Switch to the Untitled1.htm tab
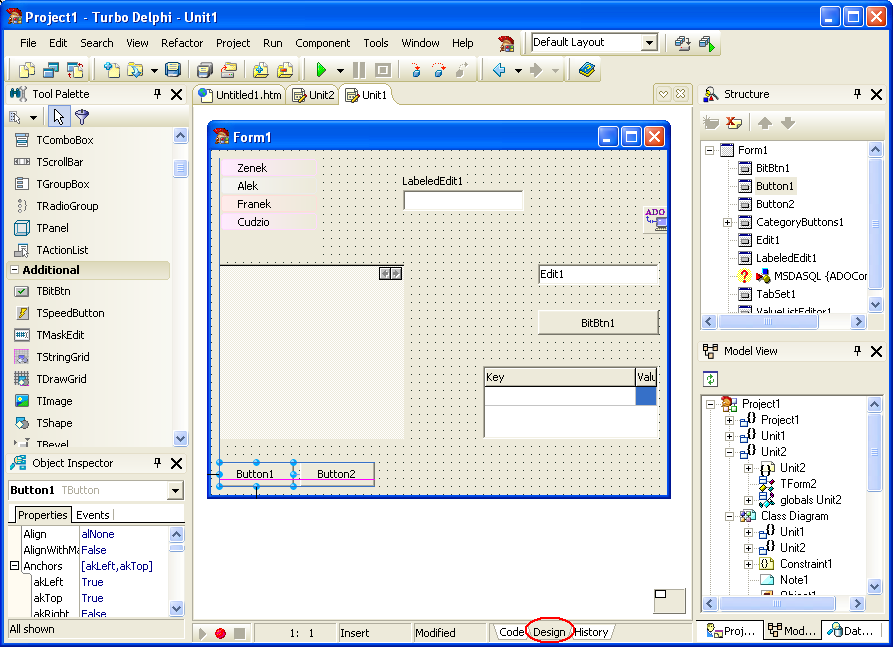893x647 pixels. pyautogui.click(x=240, y=95)
